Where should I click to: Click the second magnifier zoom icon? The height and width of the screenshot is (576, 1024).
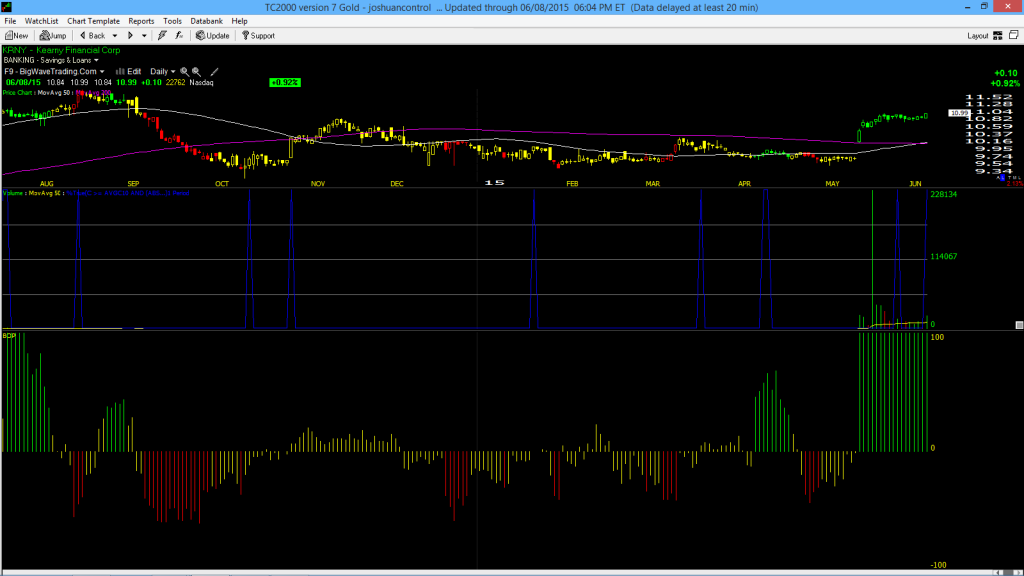pyautogui.click(x=196, y=71)
